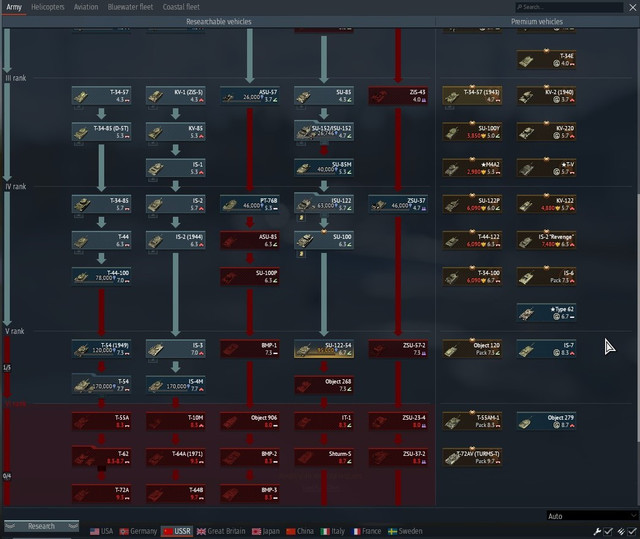The width and height of the screenshot is (640, 539).
Task: Select the ZSU-37 anti-air card
Action: [398, 204]
